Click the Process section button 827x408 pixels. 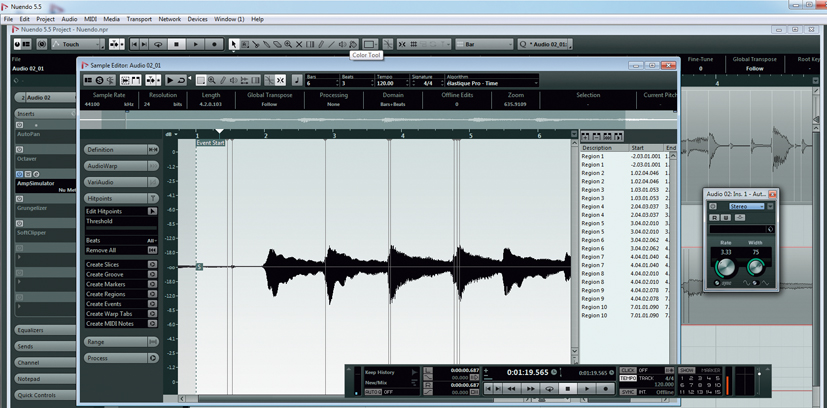tap(121, 358)
